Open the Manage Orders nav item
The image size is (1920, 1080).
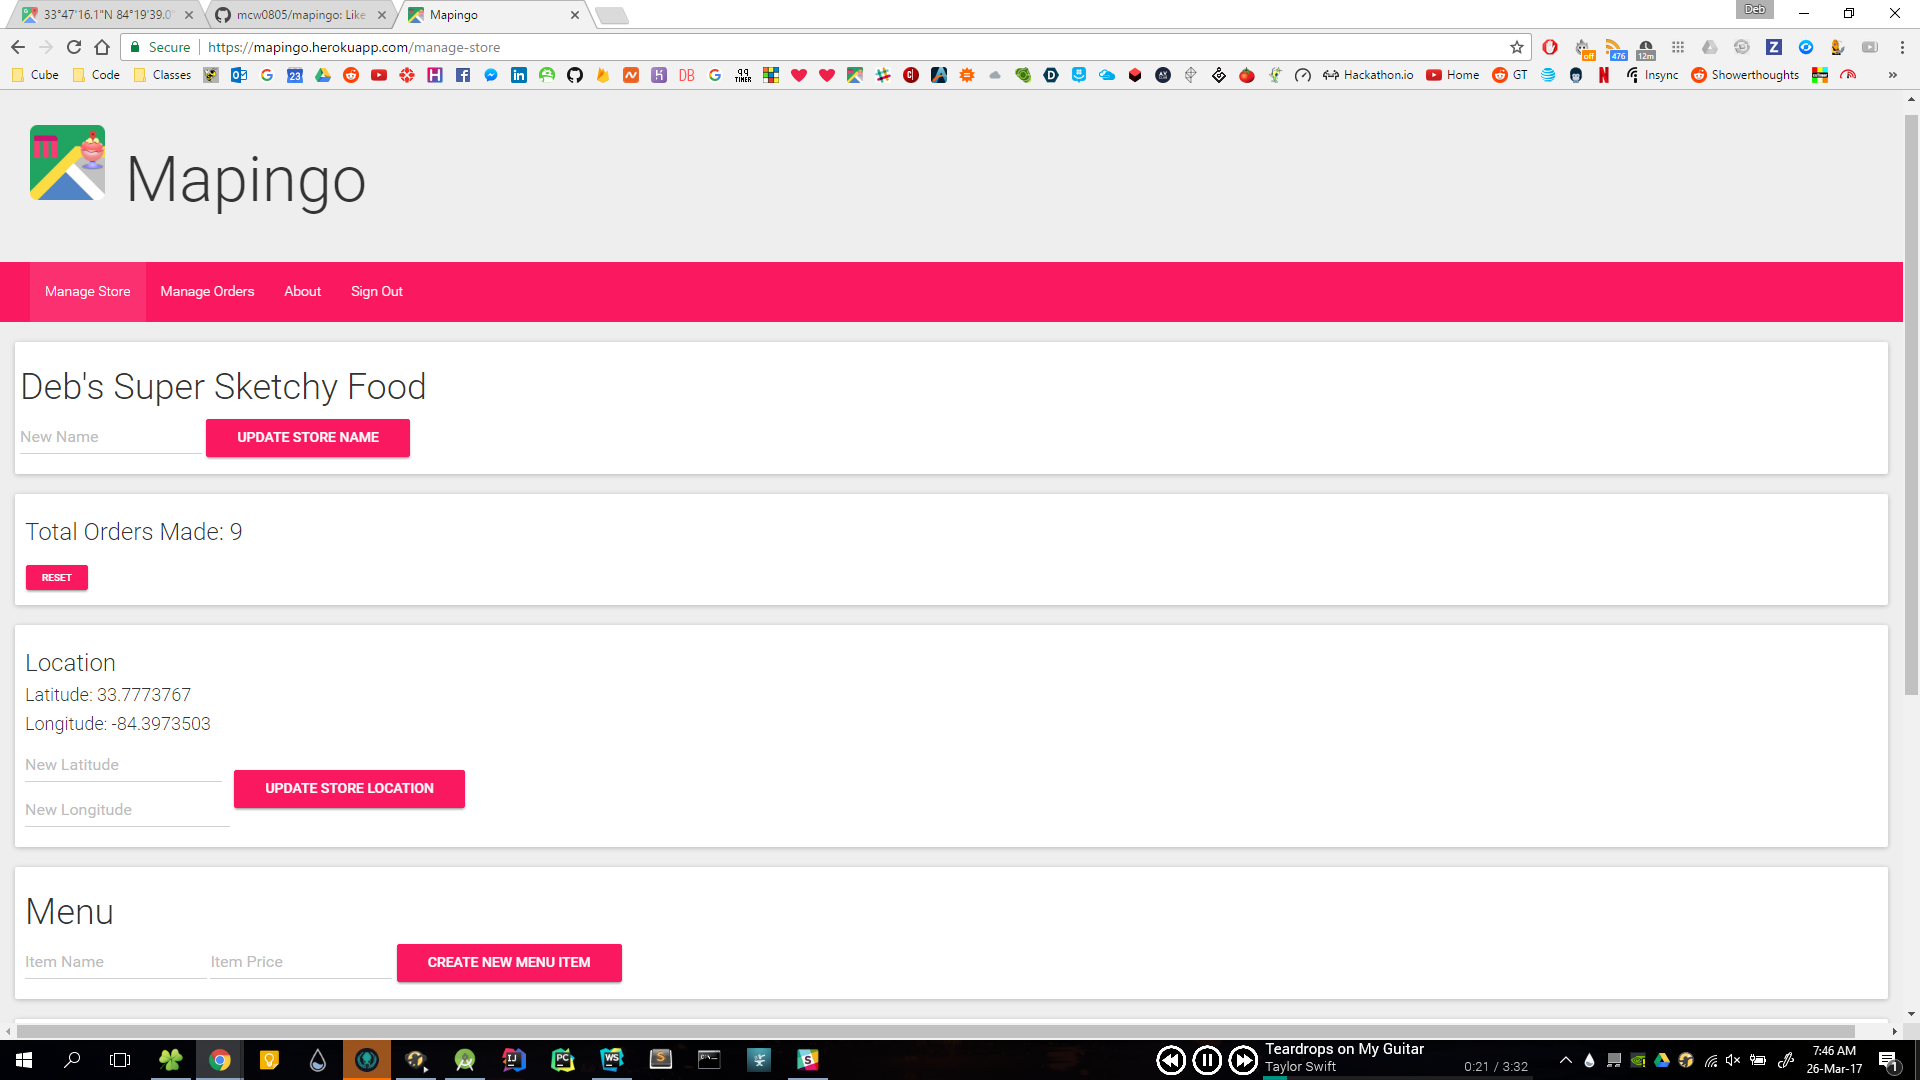point(207,292)
